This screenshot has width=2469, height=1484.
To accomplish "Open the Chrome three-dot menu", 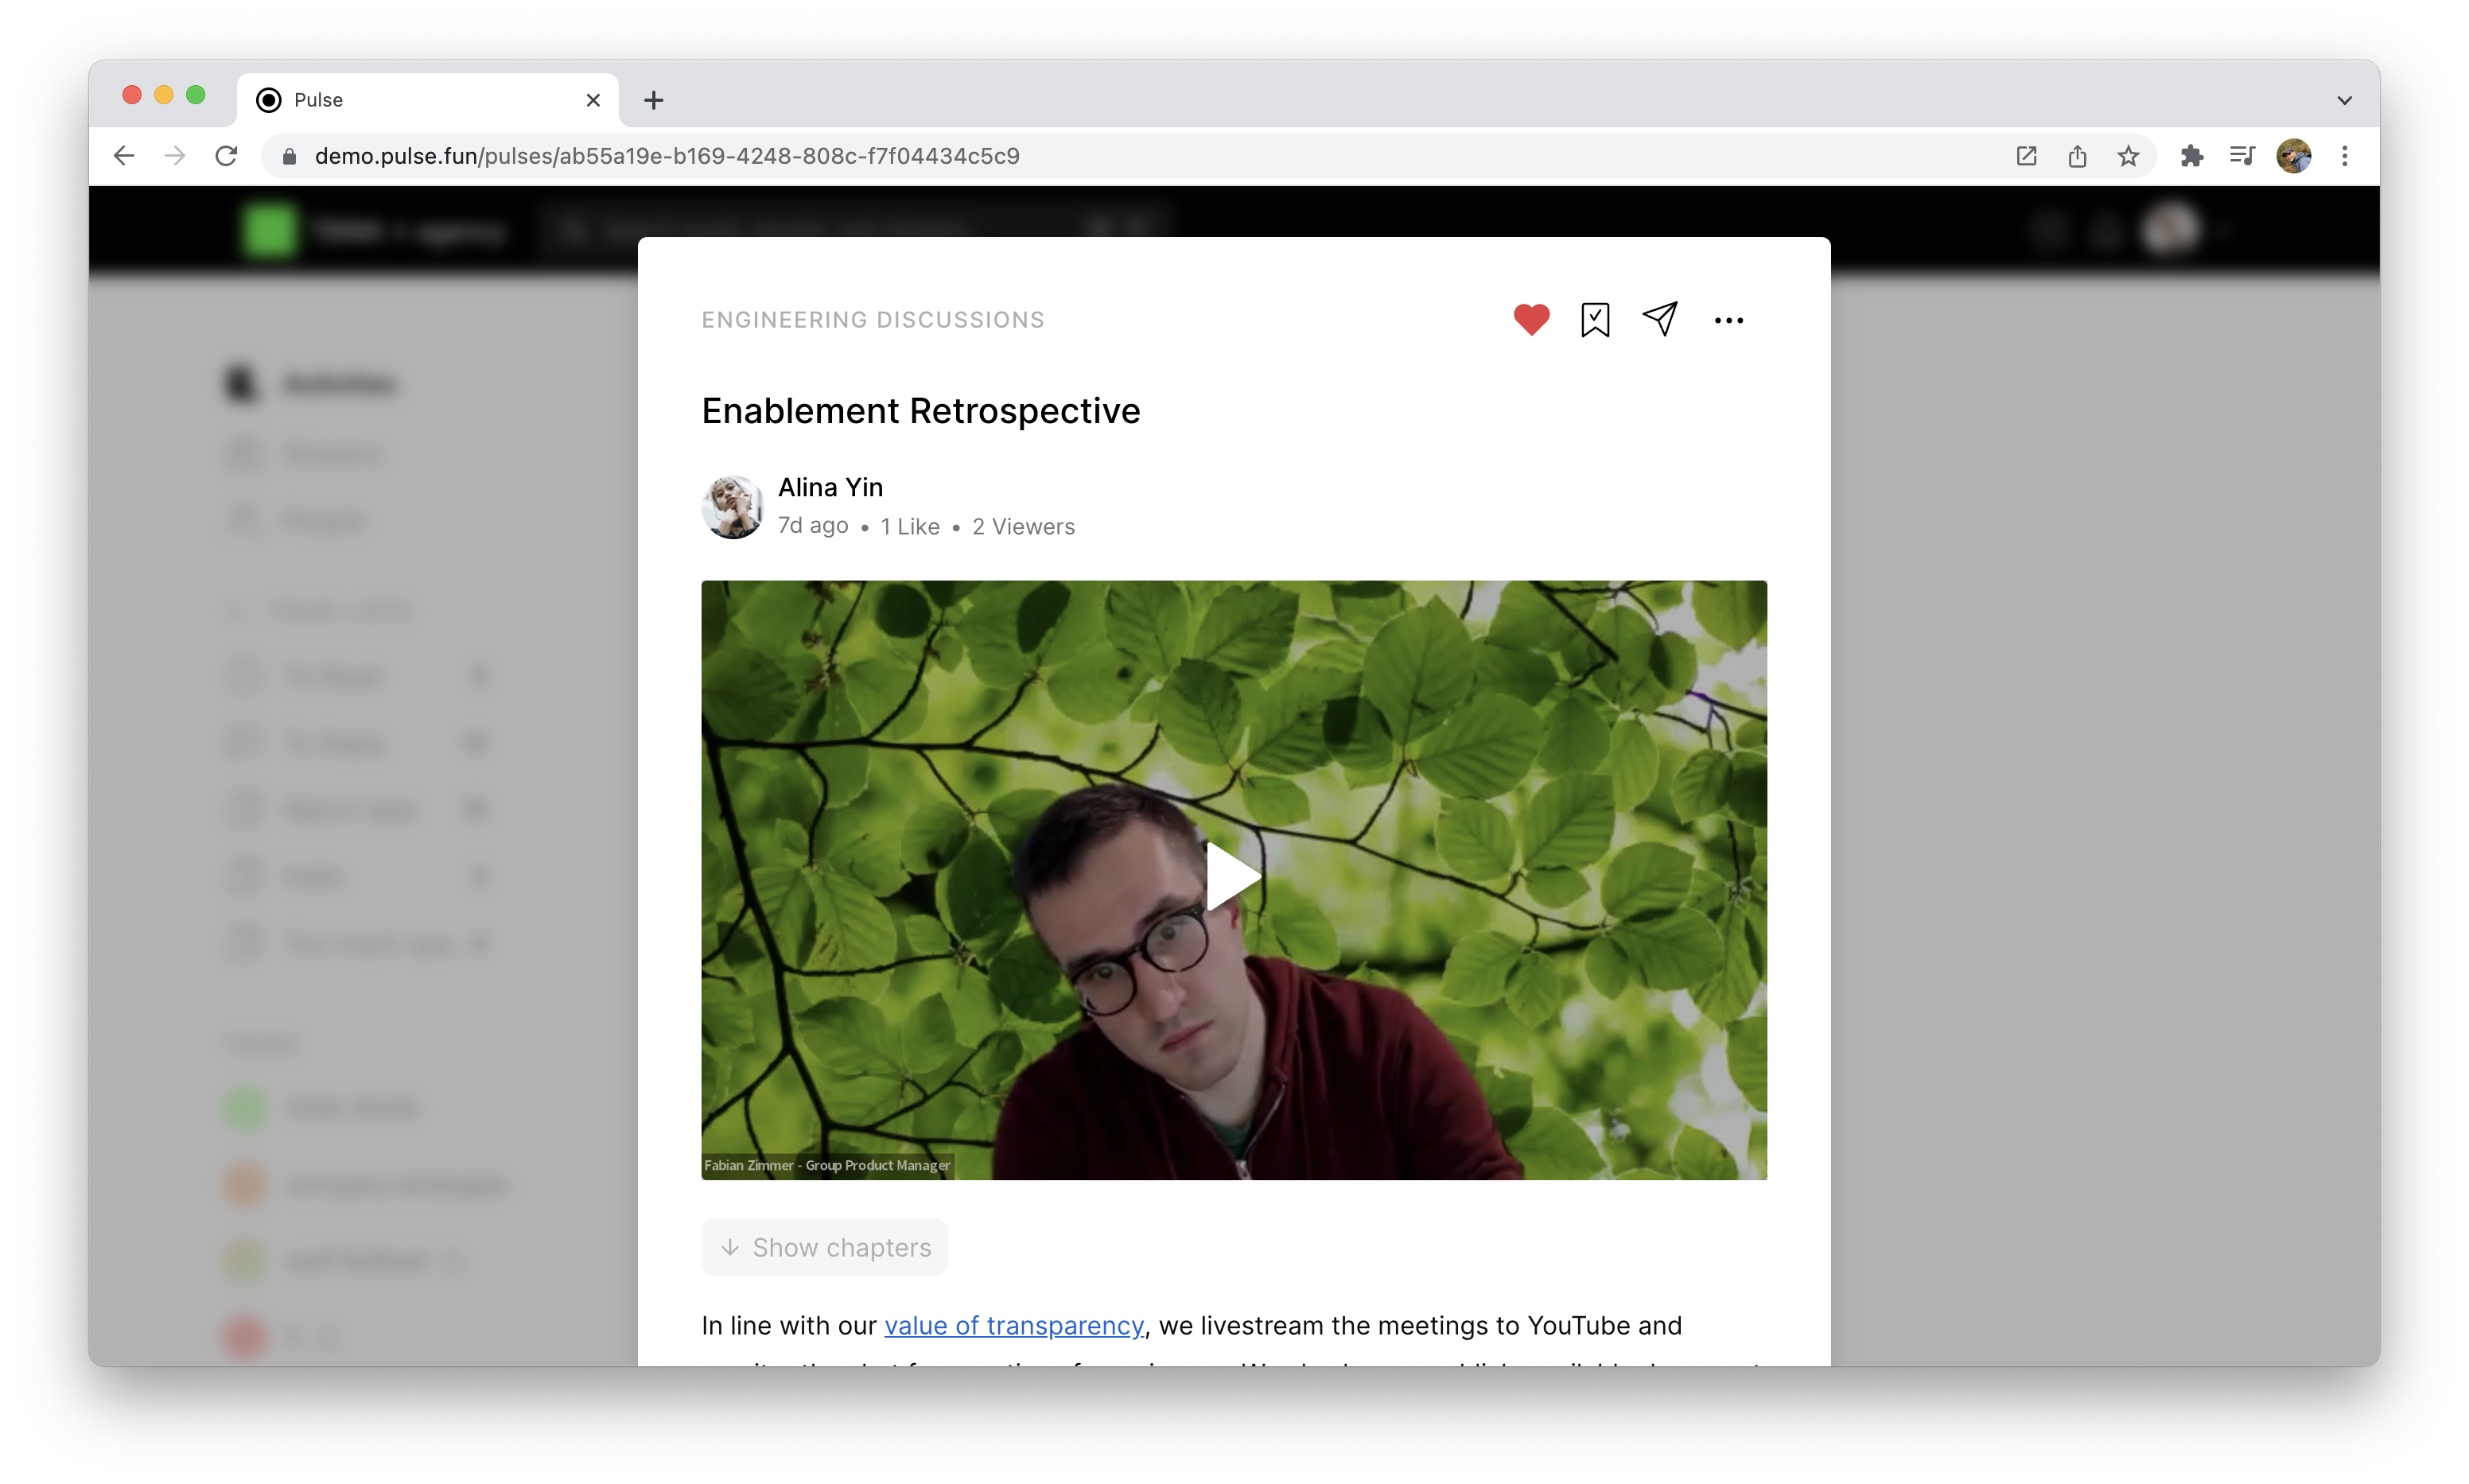I will [2344, 156].
